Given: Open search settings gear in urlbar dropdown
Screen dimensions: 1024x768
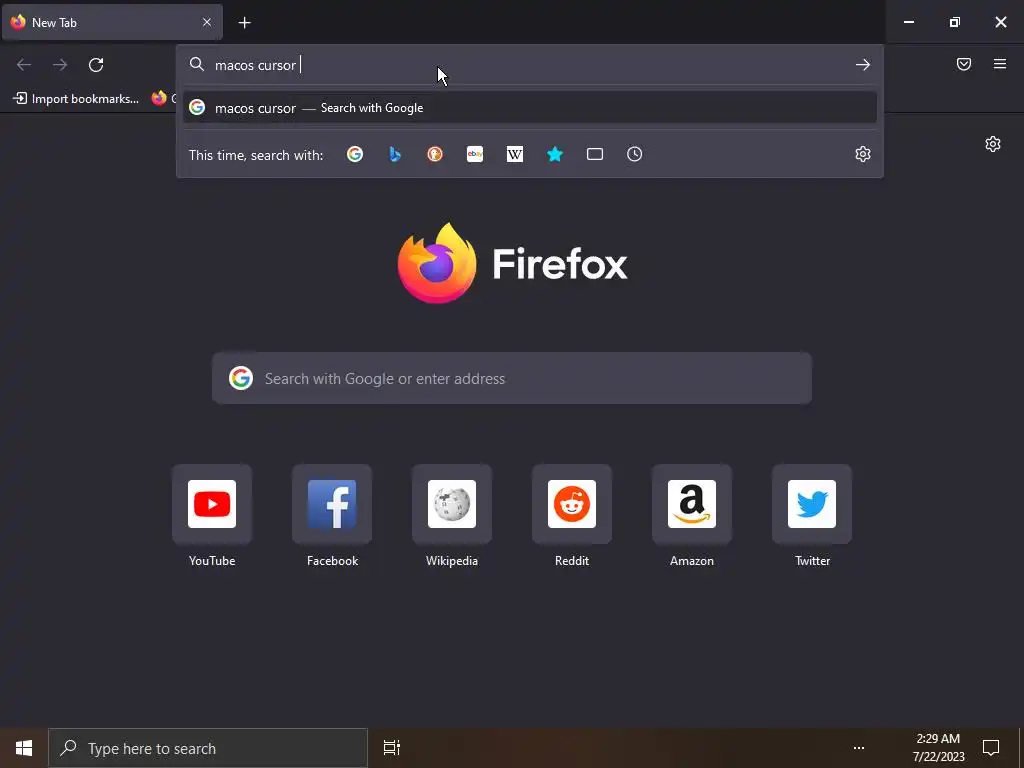Looking at the screenshot, I should pyautogui.click(x=863, y=154).
